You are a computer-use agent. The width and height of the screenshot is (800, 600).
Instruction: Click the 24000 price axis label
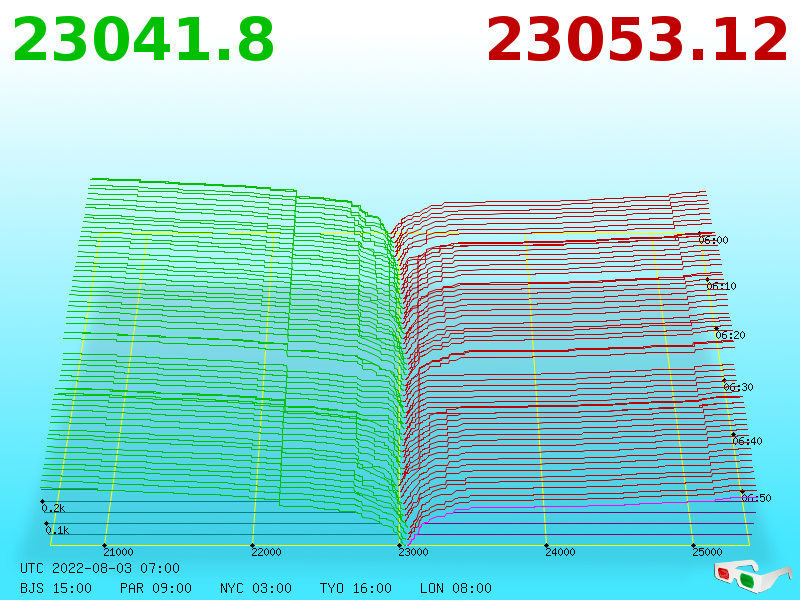(560, 552)
